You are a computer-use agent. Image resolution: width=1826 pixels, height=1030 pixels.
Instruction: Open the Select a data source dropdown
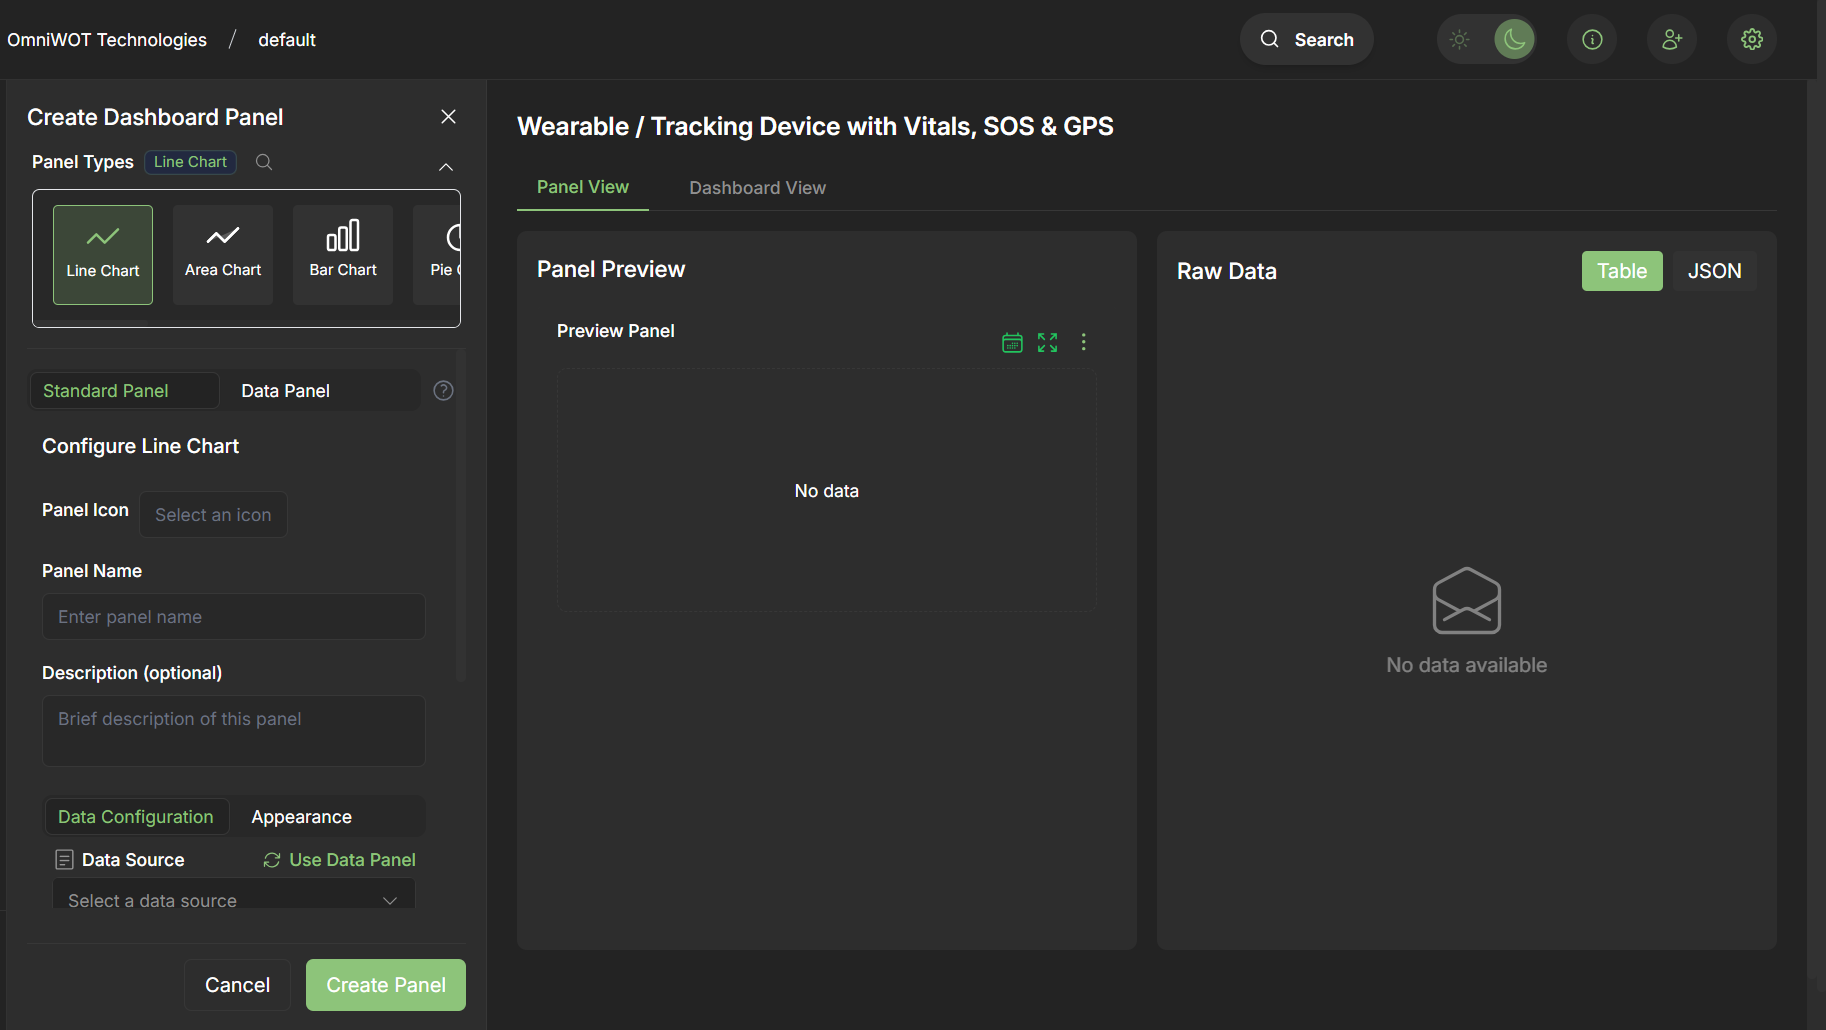point(232,900)
